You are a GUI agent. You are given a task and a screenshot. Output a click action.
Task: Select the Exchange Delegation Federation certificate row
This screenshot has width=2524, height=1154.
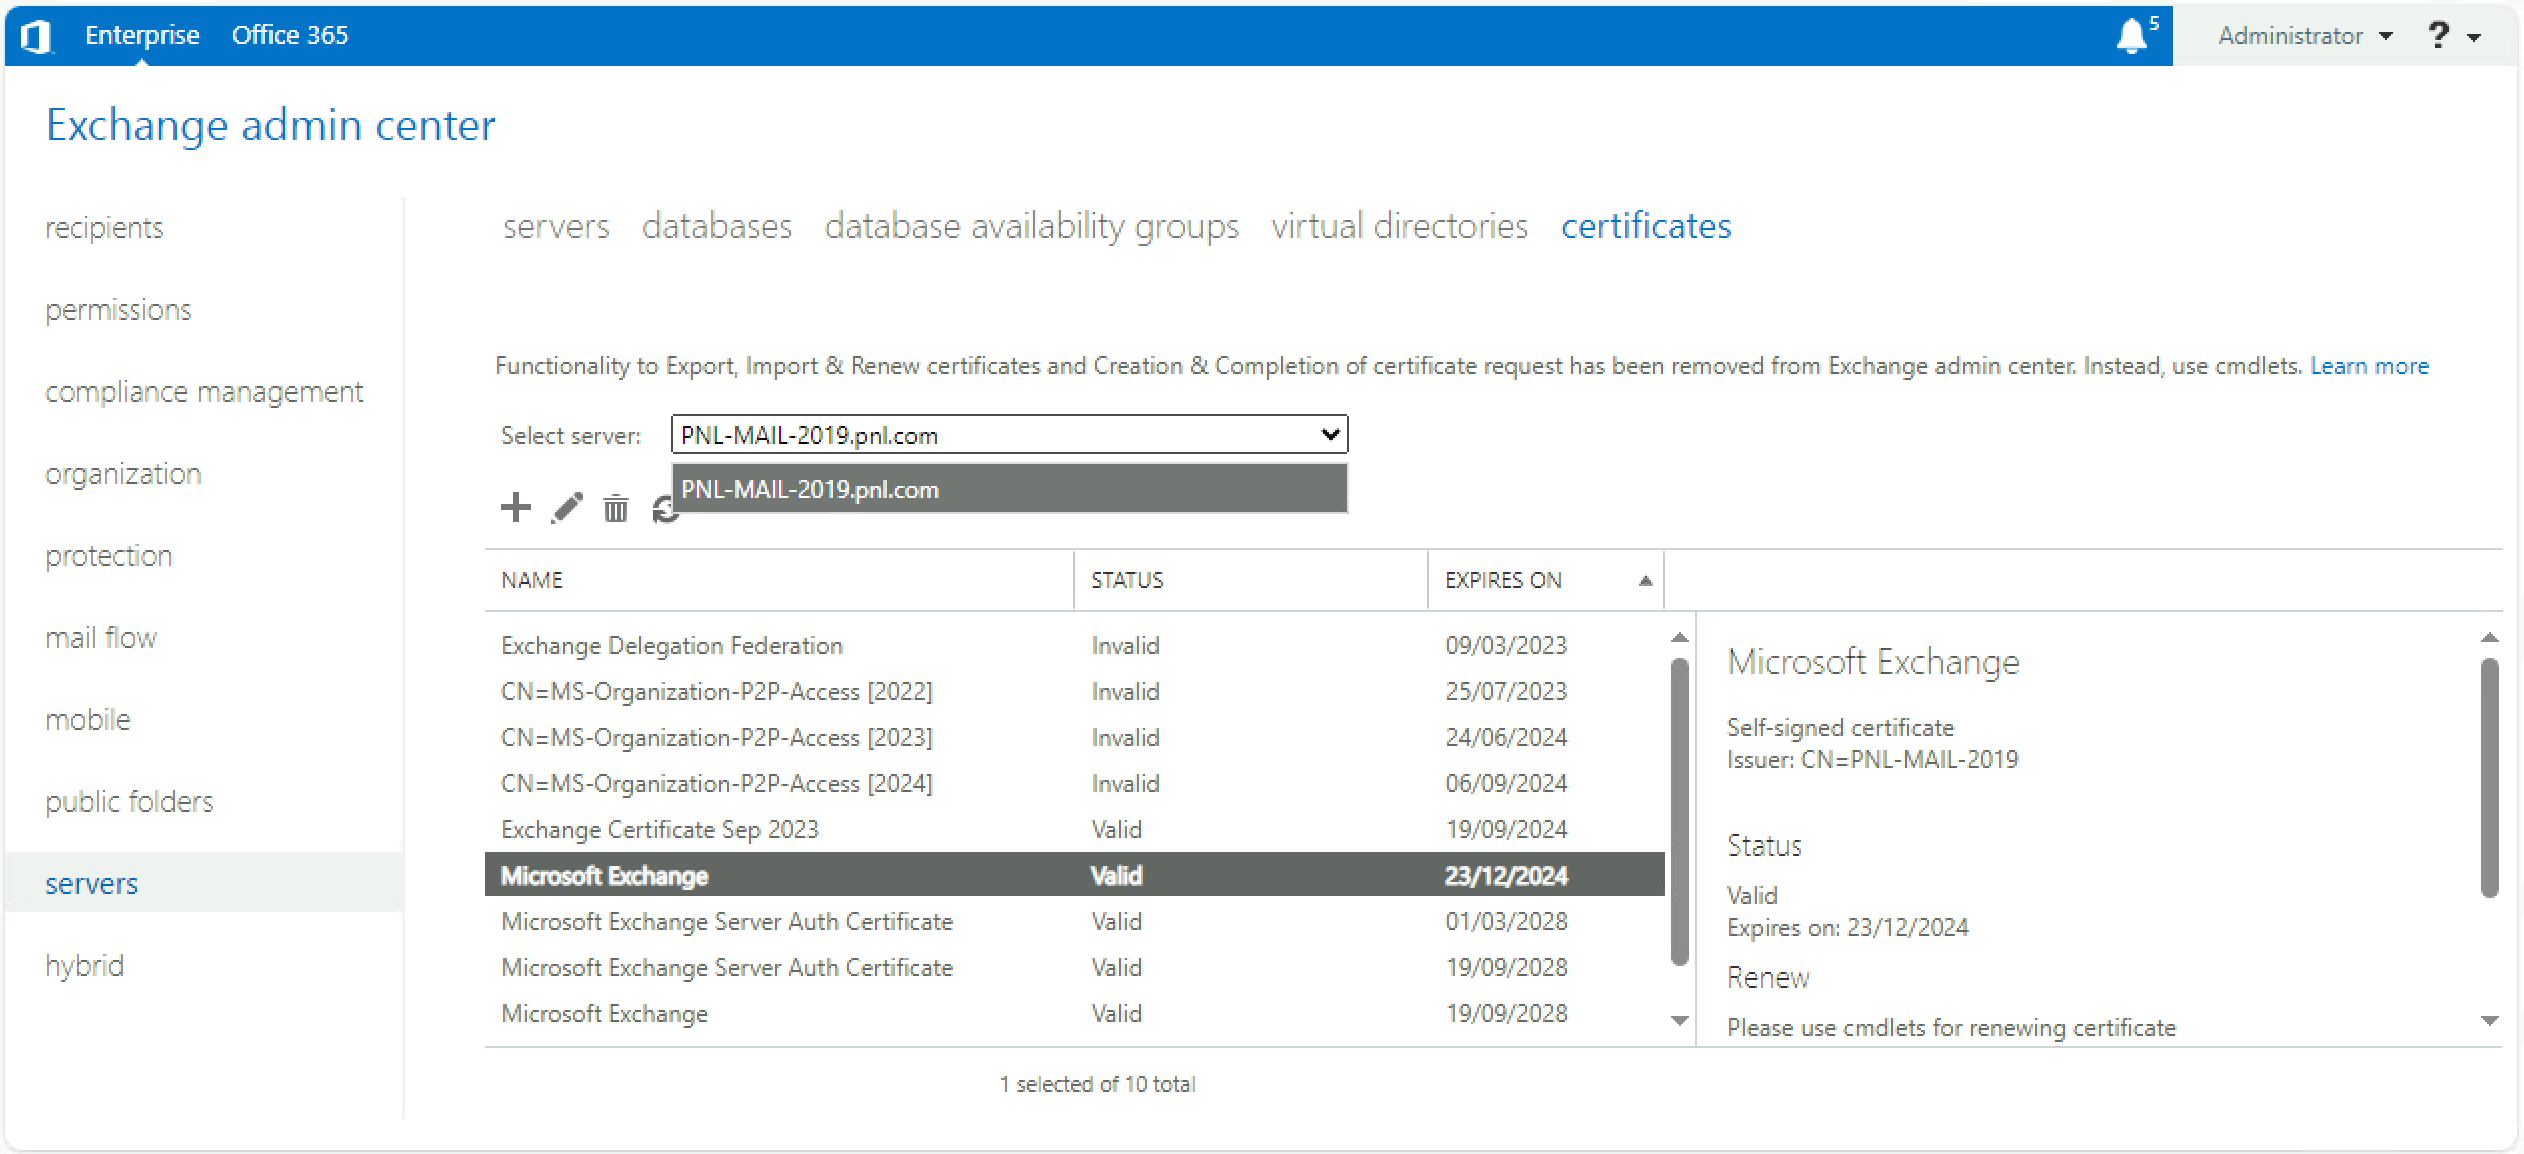[x=1075, y=645]
